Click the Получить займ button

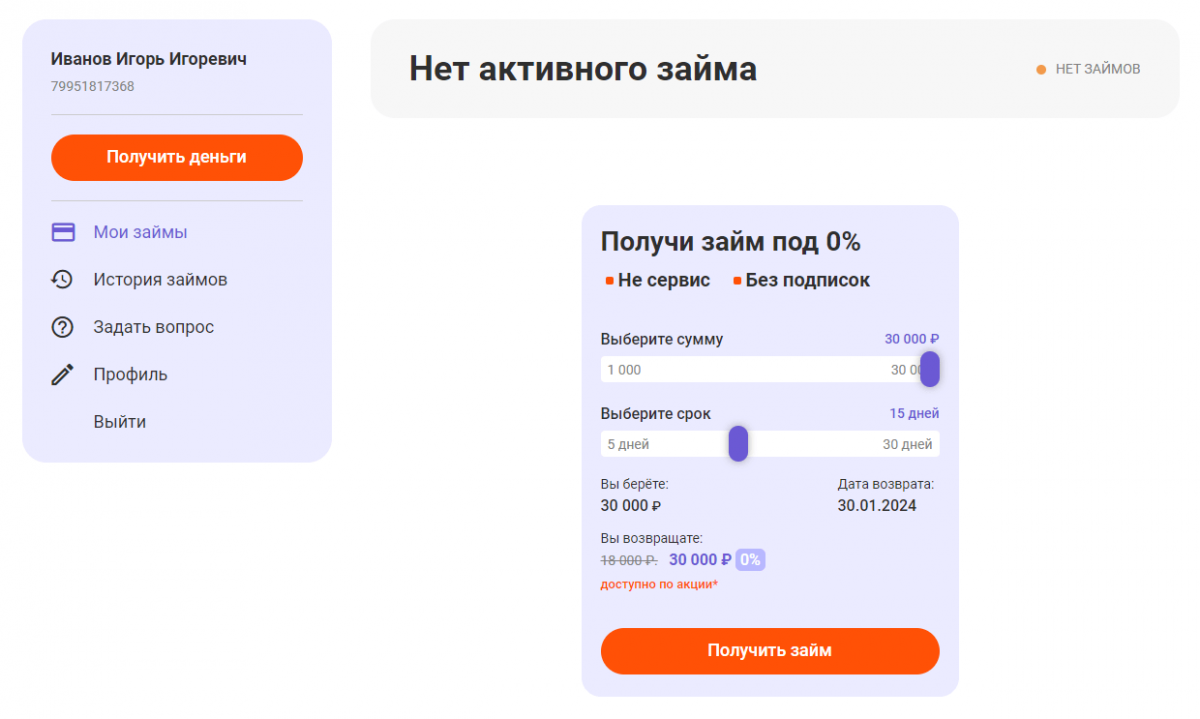click(770, 651)
